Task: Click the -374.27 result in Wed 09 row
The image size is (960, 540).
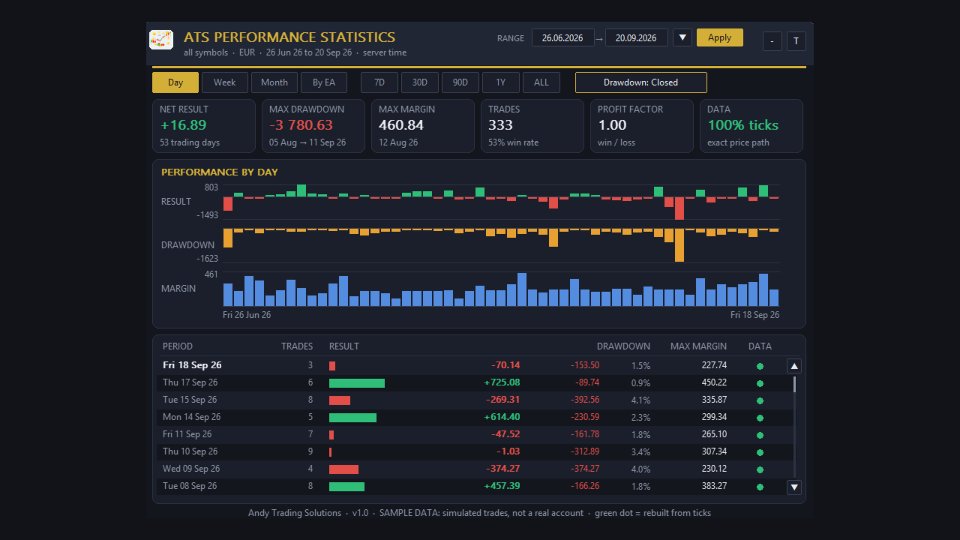Action: point(503,468)
